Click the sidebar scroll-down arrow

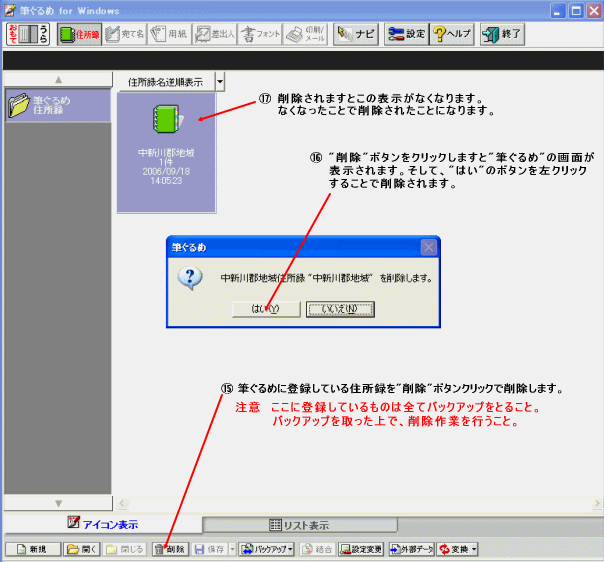58,503
